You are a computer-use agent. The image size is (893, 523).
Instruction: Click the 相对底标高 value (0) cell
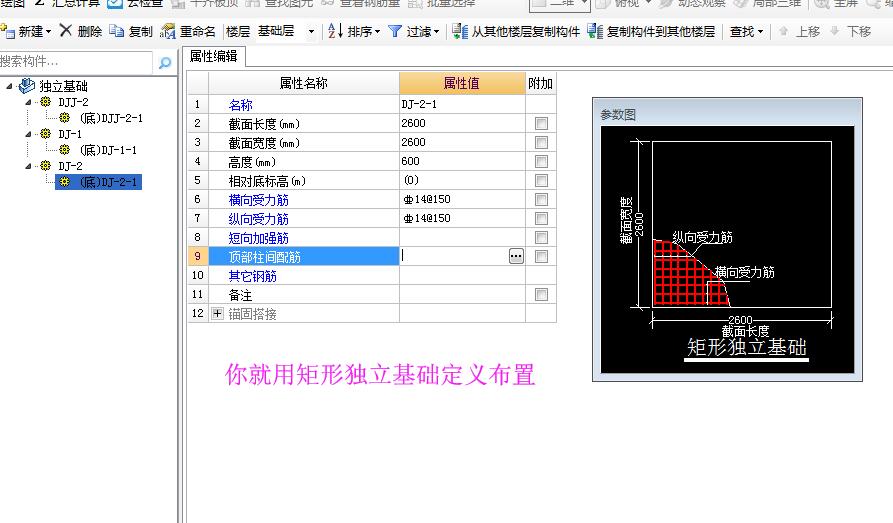pyautogui.click(x=462, y=180)
